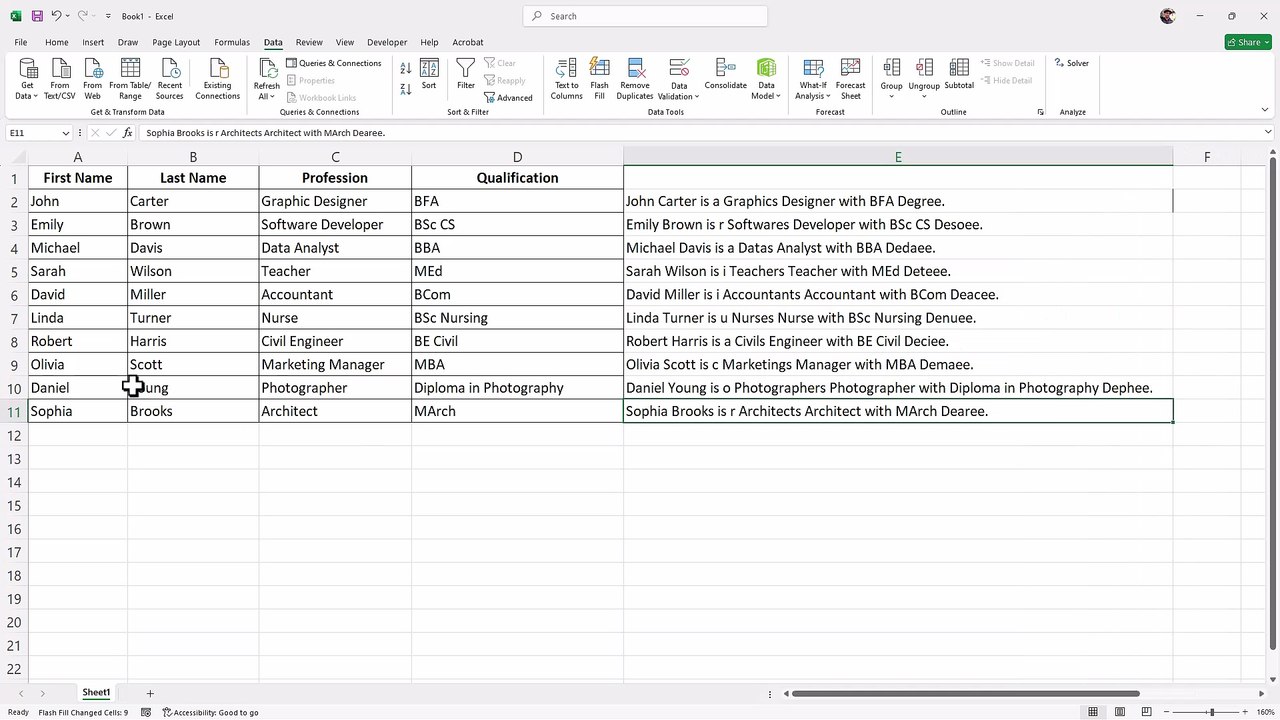Open user account profile picture
The width and height of the screenshot is (1280, 720).
click(x=1167, y=16)
